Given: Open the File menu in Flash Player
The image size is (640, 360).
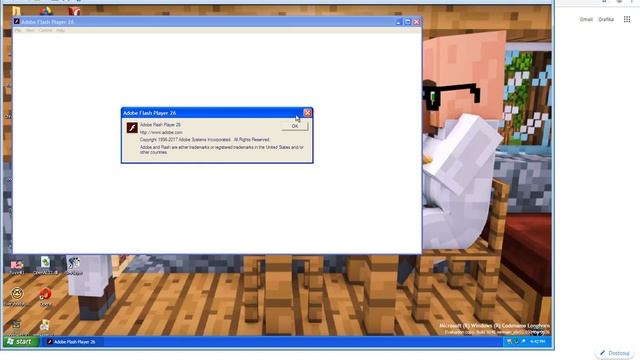Looking at the screenshot, I should [18, 31].
